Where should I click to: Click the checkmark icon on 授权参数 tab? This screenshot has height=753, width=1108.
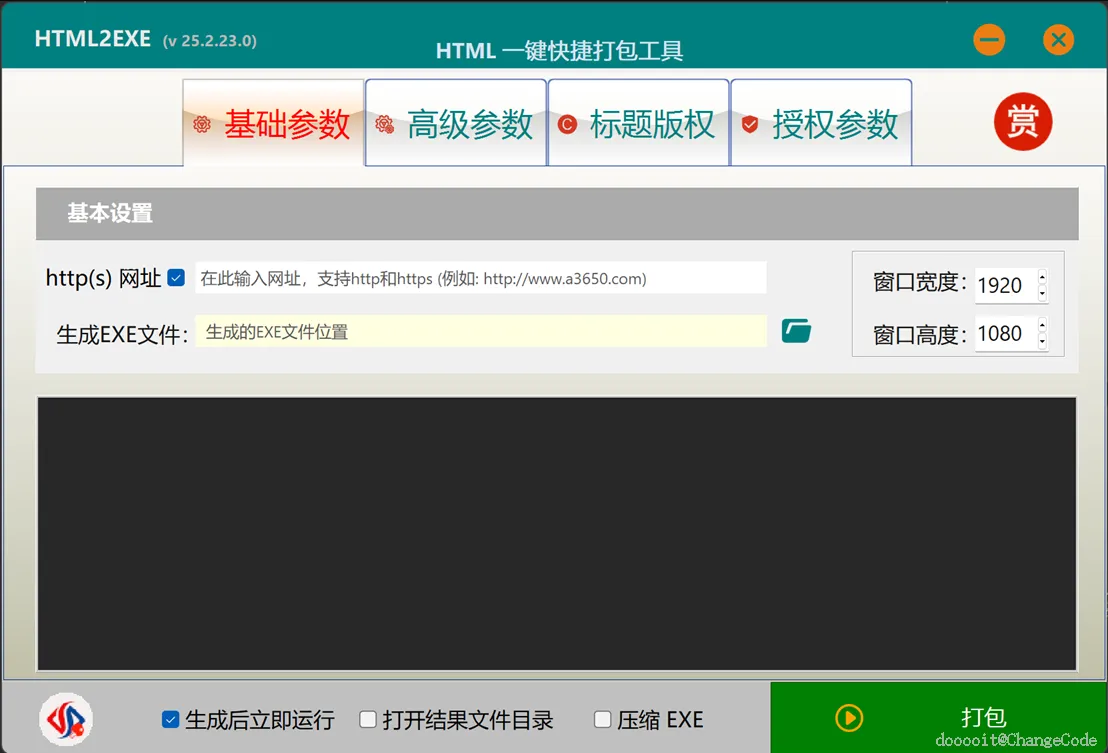pos(749,122)
